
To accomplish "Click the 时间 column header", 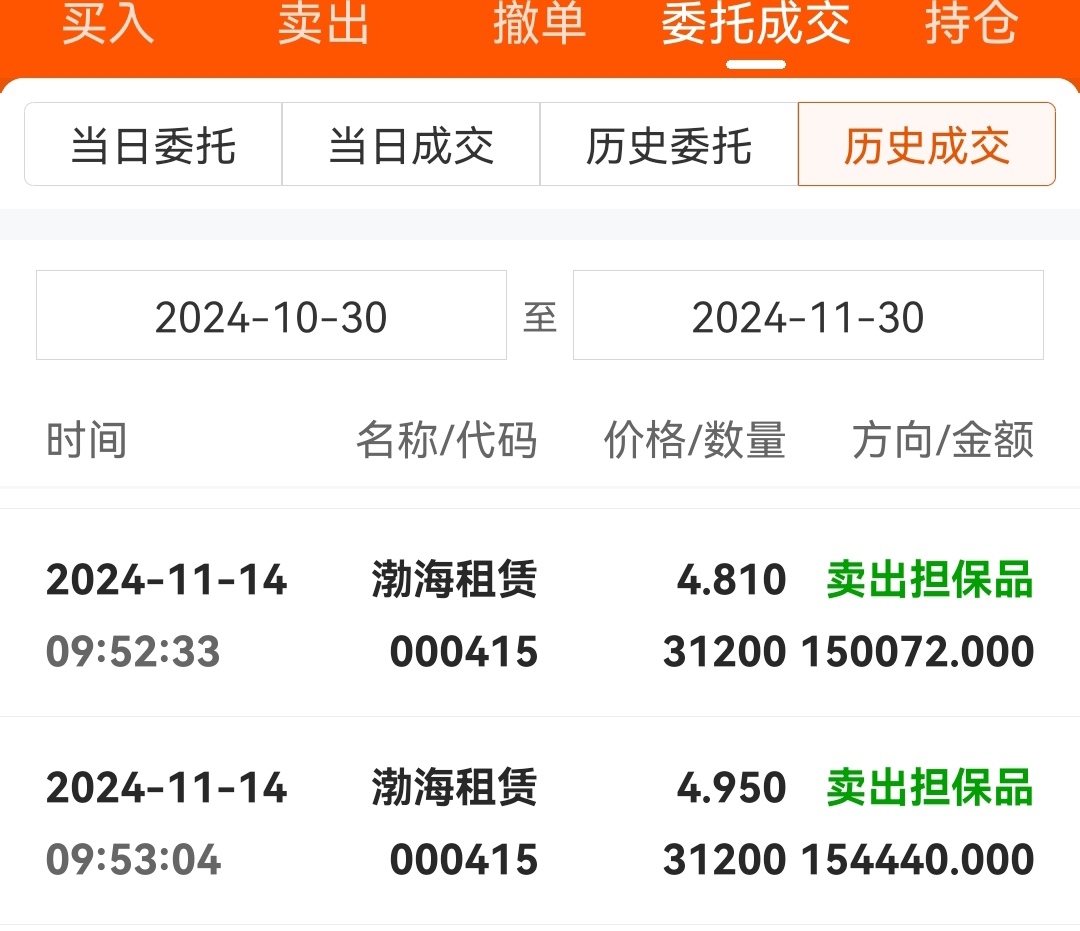I will tap(87, 439).
